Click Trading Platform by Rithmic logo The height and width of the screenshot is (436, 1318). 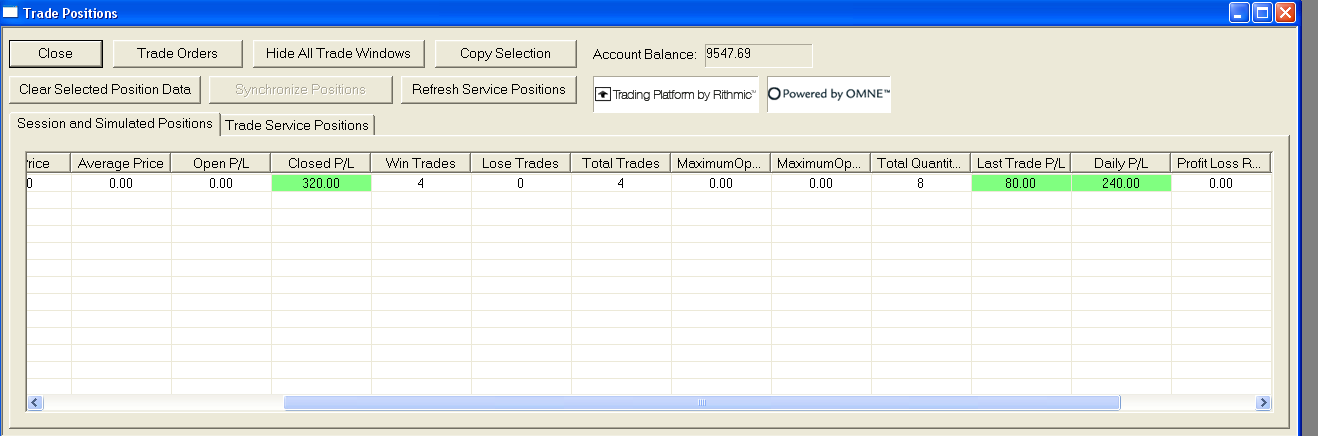point(676,94)
